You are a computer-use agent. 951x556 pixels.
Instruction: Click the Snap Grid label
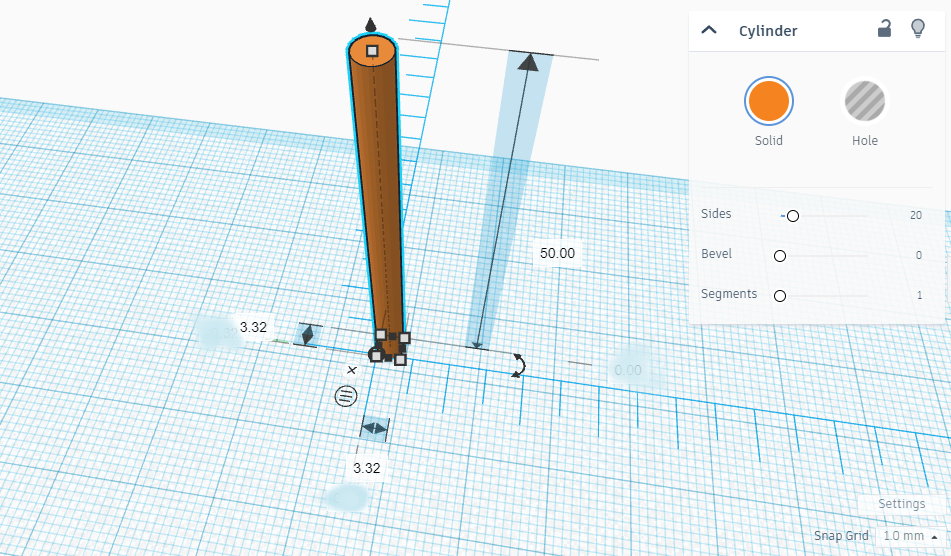tap(841, 536)
